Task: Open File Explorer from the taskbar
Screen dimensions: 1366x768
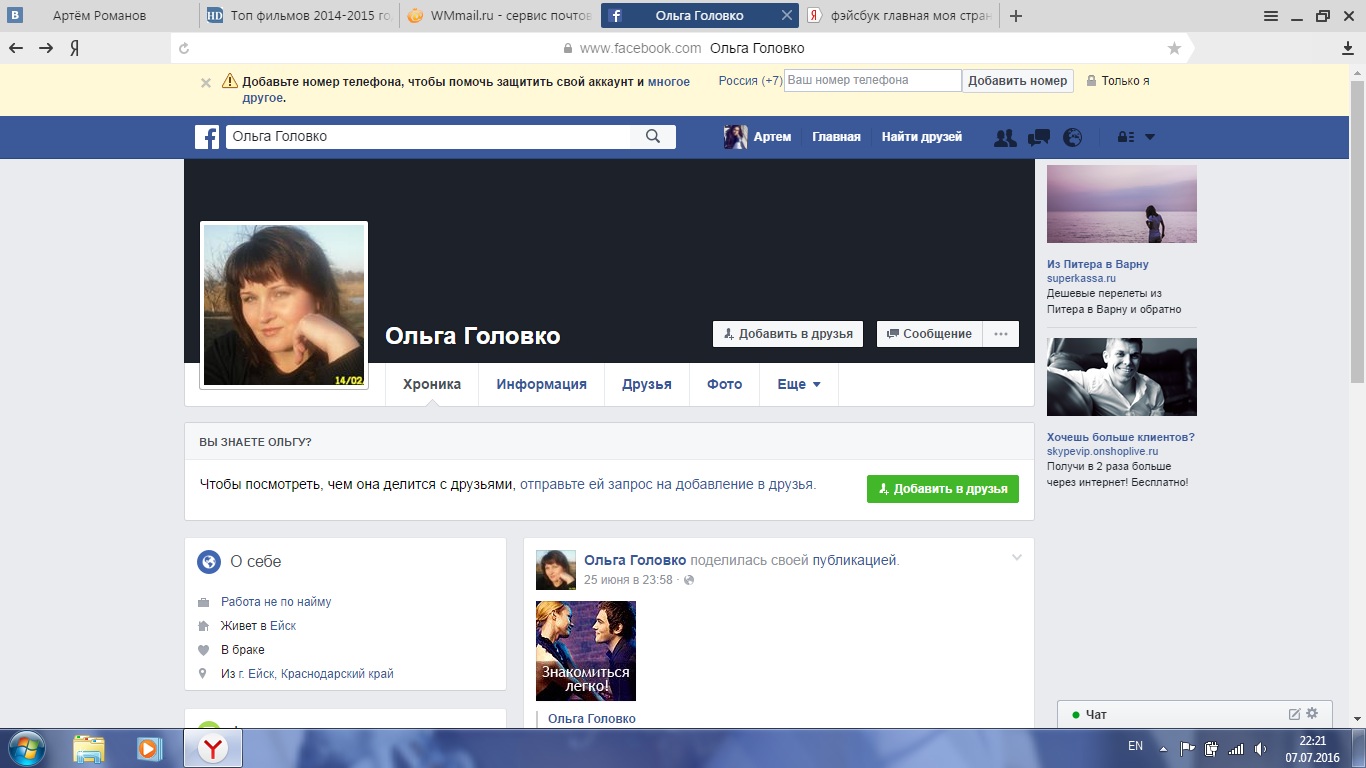Action: (x=89, y=748)
